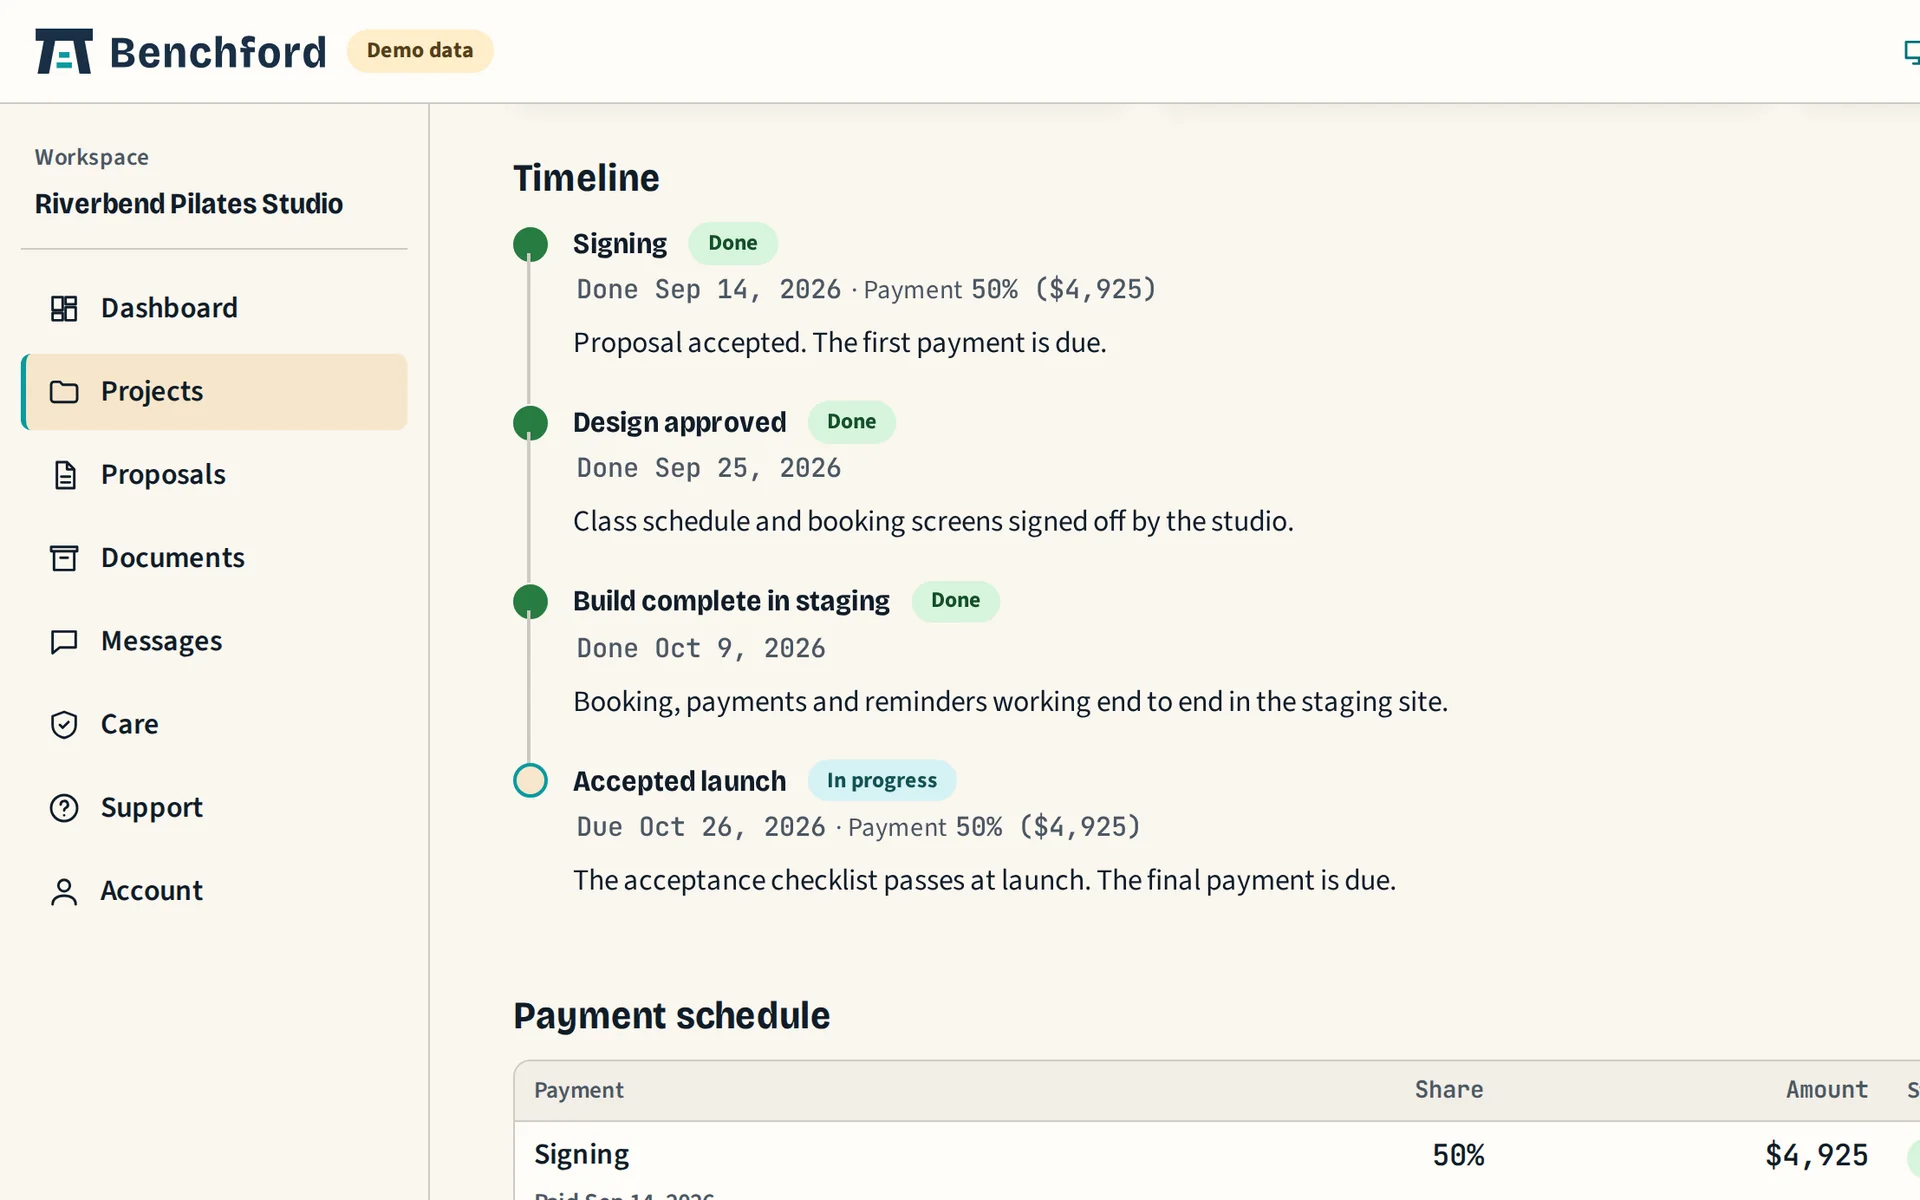The height and width of the screenshot is (1200, 1920).
Task: Click the Done badge beside Build complete in staging
Action: 955,601
